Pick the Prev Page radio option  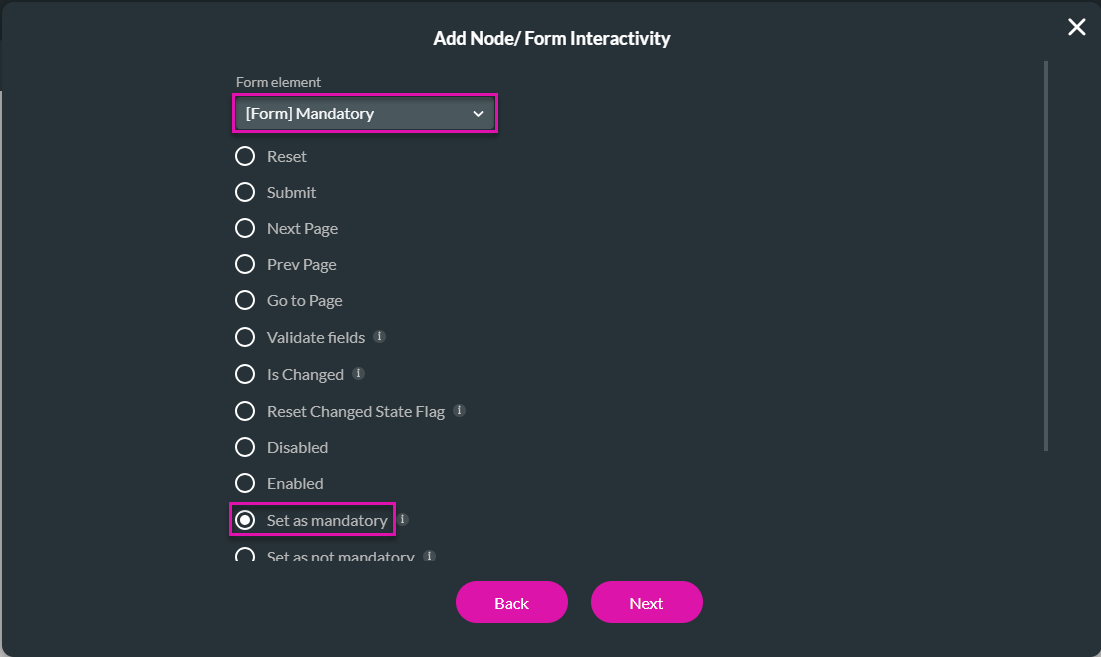tap(244, 265)
